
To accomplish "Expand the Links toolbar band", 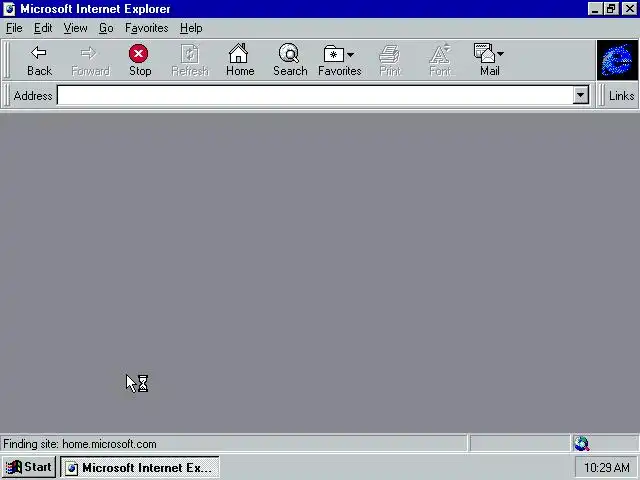I will tap(621, 96).
